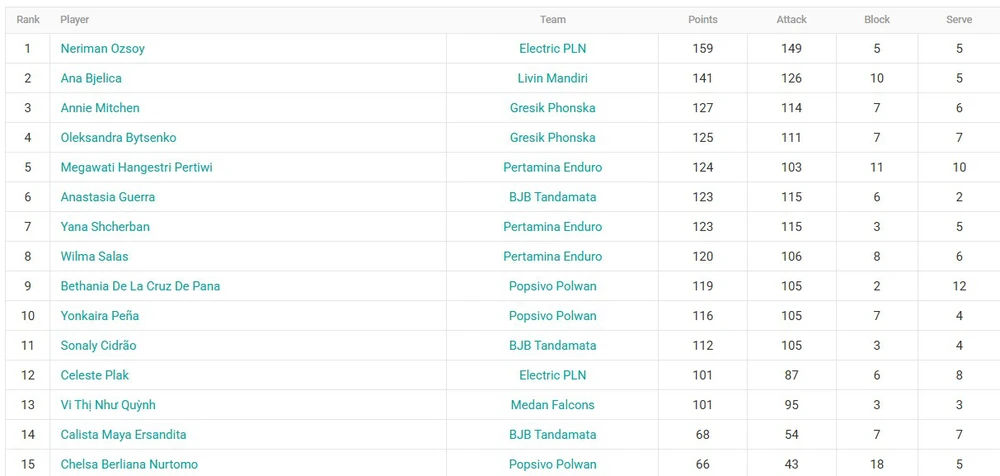The image size is (1000, 476).
Task: Click the Team column header
Action: pyautogui.click(x=552, y=20)
